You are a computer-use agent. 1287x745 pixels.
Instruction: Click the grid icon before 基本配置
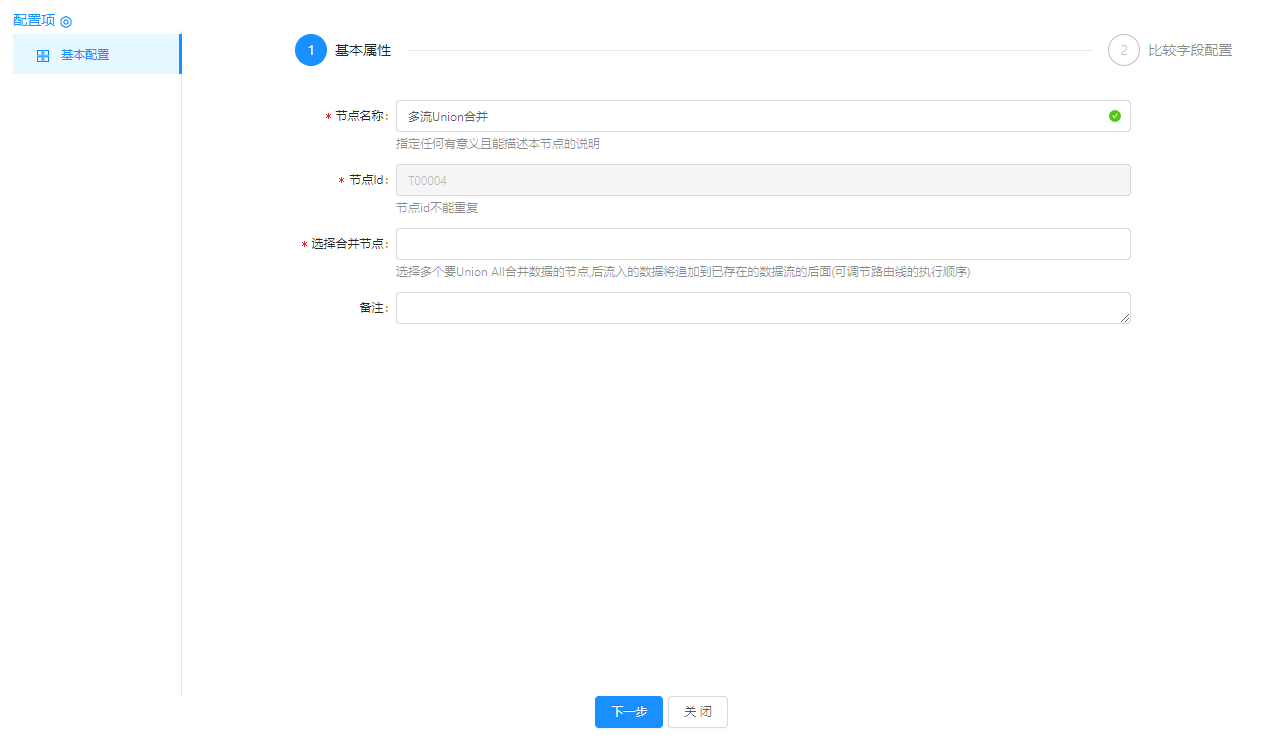pos(43,56)
